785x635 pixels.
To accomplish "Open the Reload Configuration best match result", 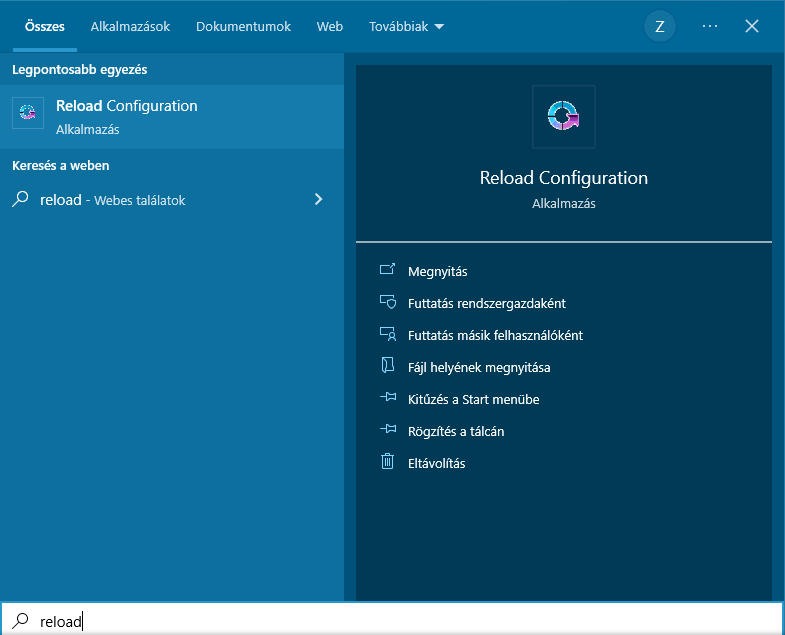I will (172, 117).
